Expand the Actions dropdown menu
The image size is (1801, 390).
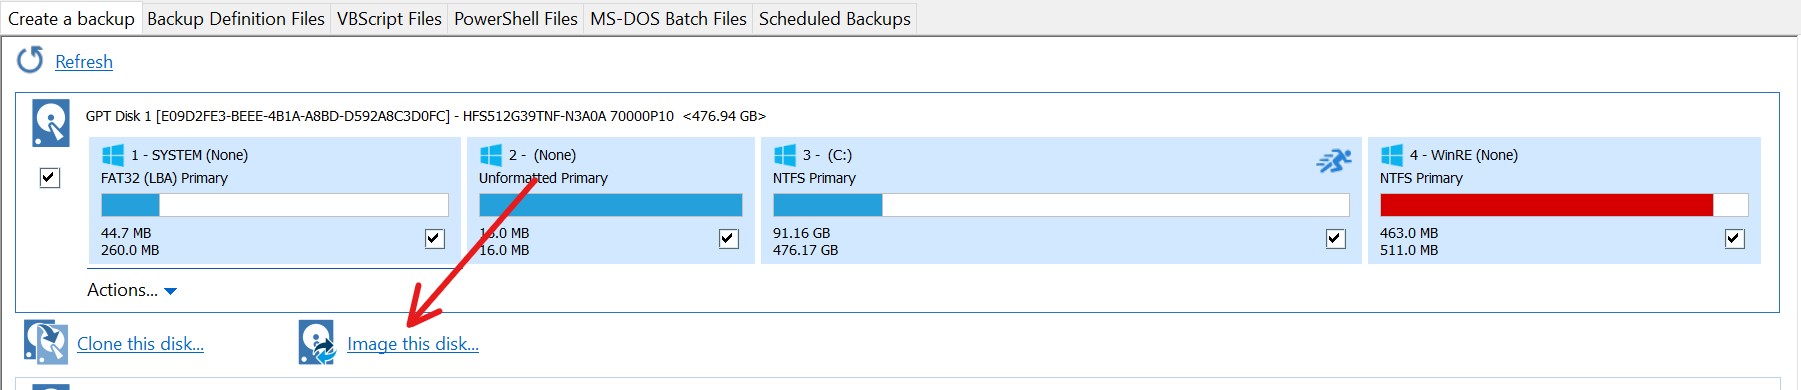click(132, 290)
